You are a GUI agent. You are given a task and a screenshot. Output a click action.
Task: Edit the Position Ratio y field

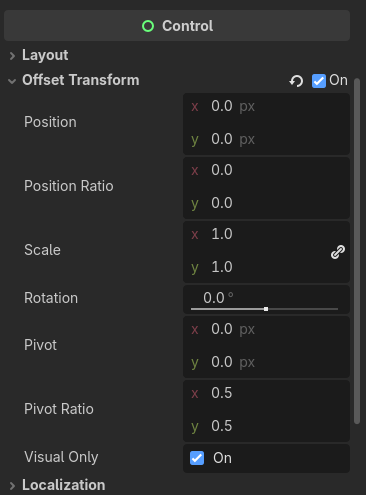tap(266, 203)
